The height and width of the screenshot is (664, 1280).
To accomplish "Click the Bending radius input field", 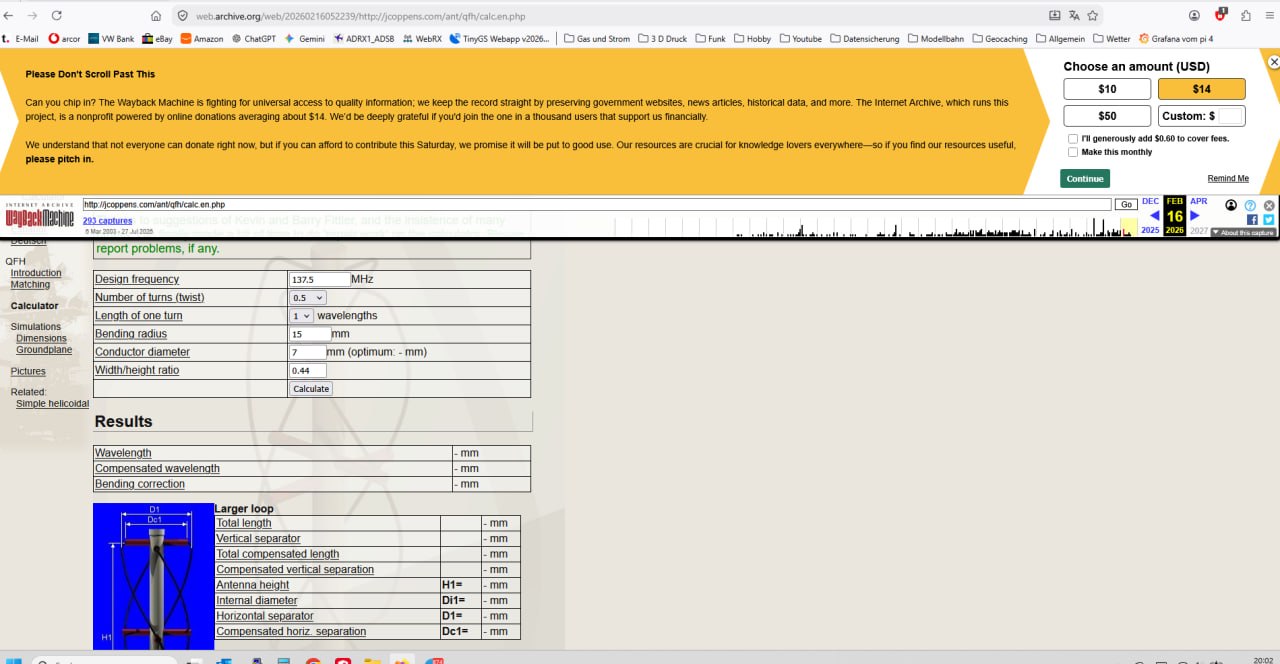I will [310, 334].
